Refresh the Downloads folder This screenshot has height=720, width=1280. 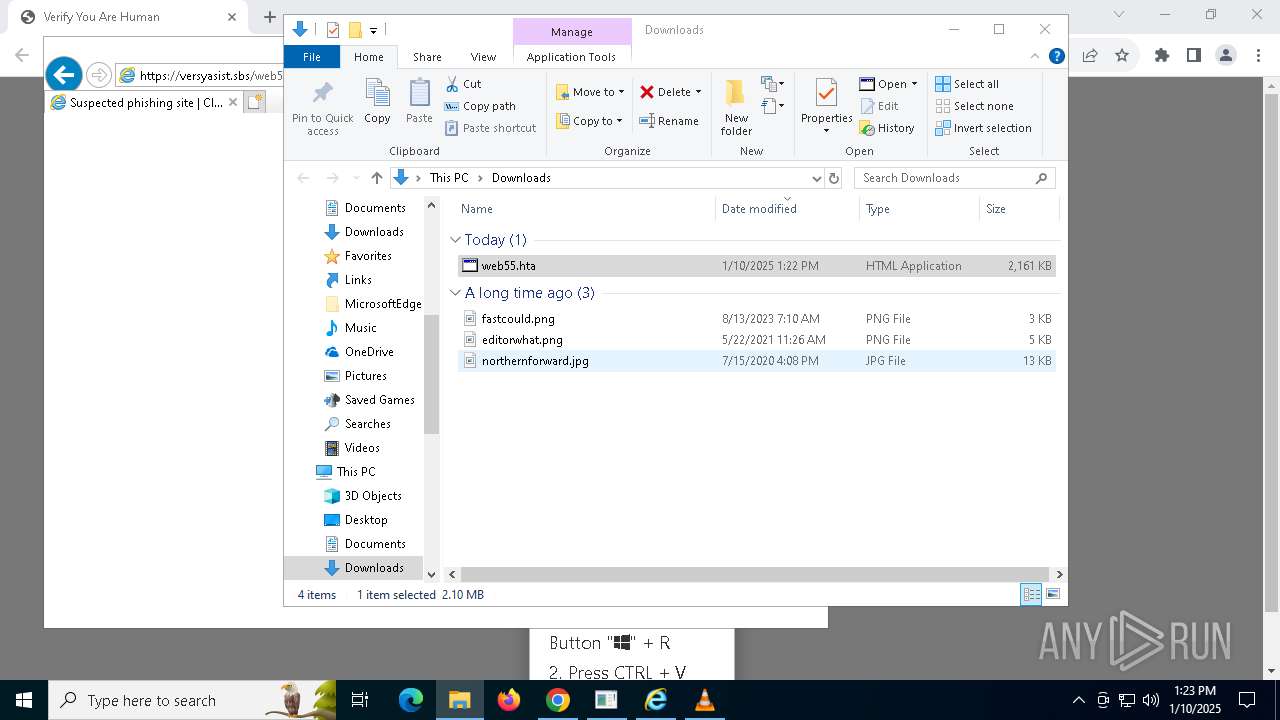click(x=834, y=178)
